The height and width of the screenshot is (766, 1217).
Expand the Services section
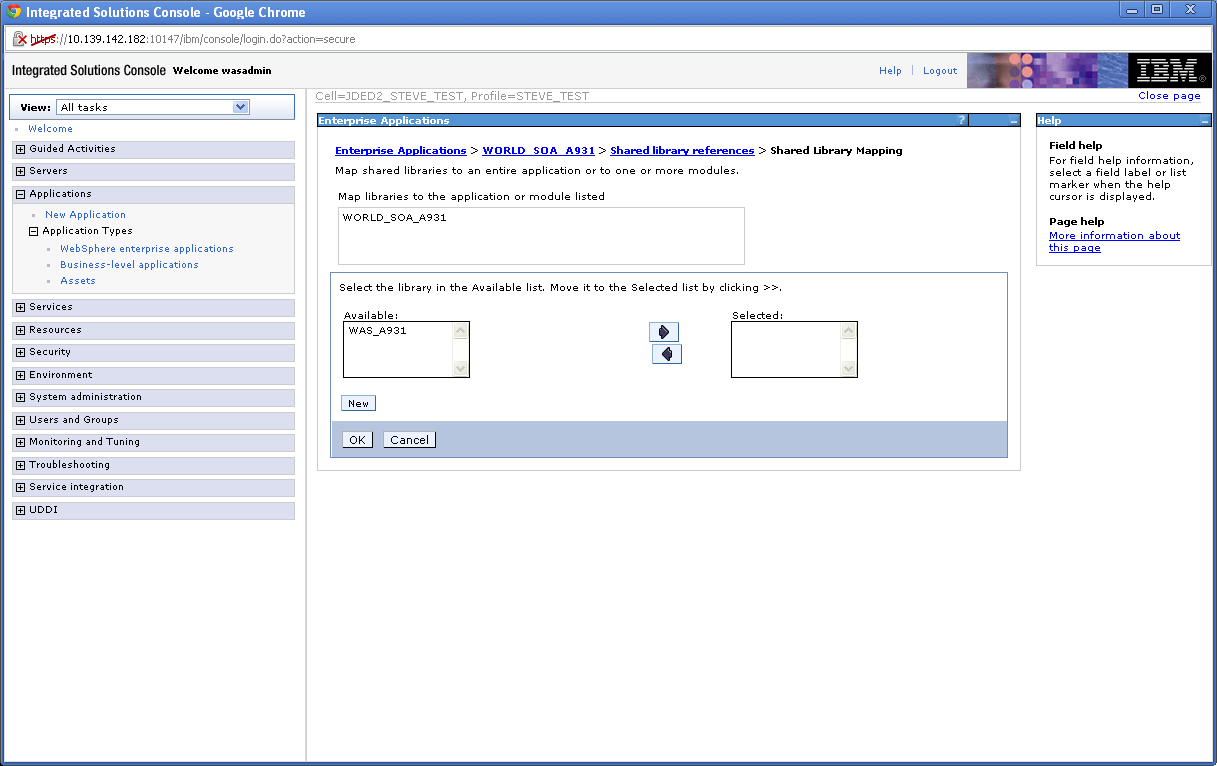click(x=20, y=307)
